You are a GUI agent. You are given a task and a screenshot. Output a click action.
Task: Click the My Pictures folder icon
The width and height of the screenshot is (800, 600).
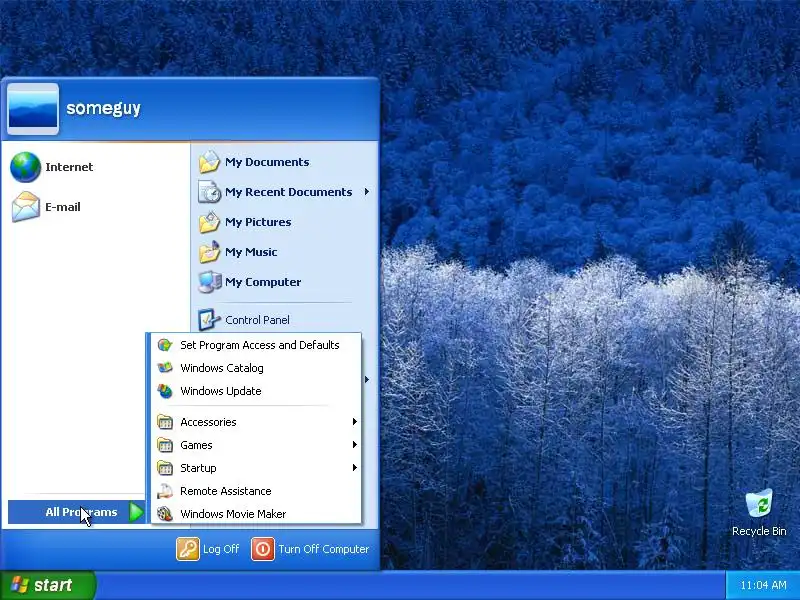pyautogui.click(x=209, y=222)
